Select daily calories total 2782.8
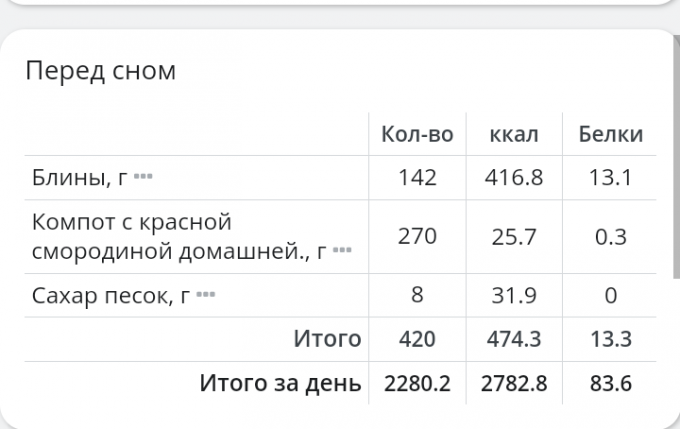680x429 pixels. click(514, 383)
